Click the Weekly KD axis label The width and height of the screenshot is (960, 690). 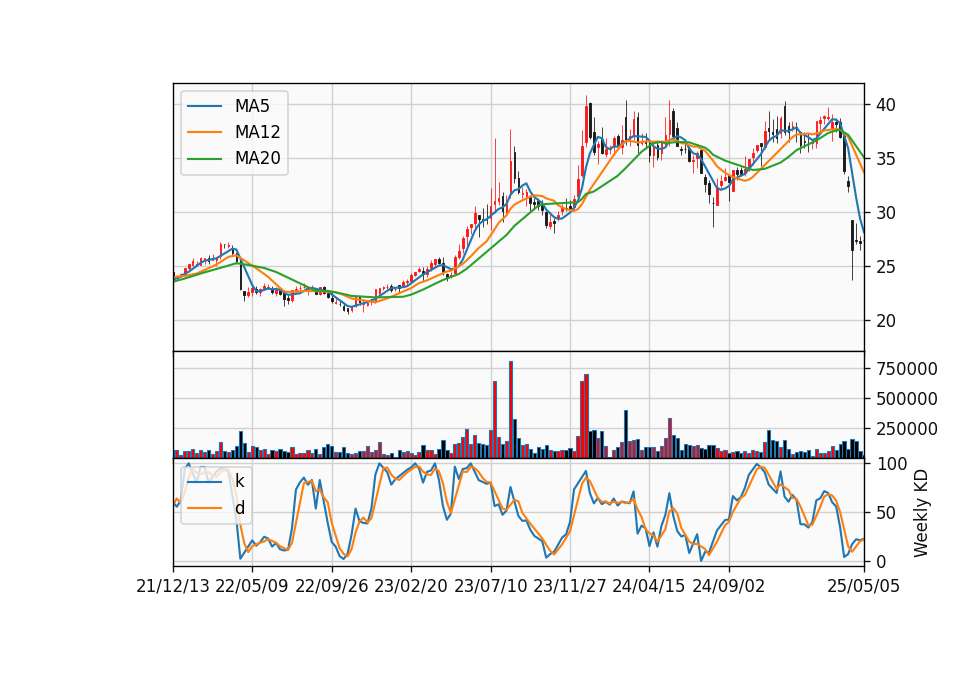click(x=921, y=513)
